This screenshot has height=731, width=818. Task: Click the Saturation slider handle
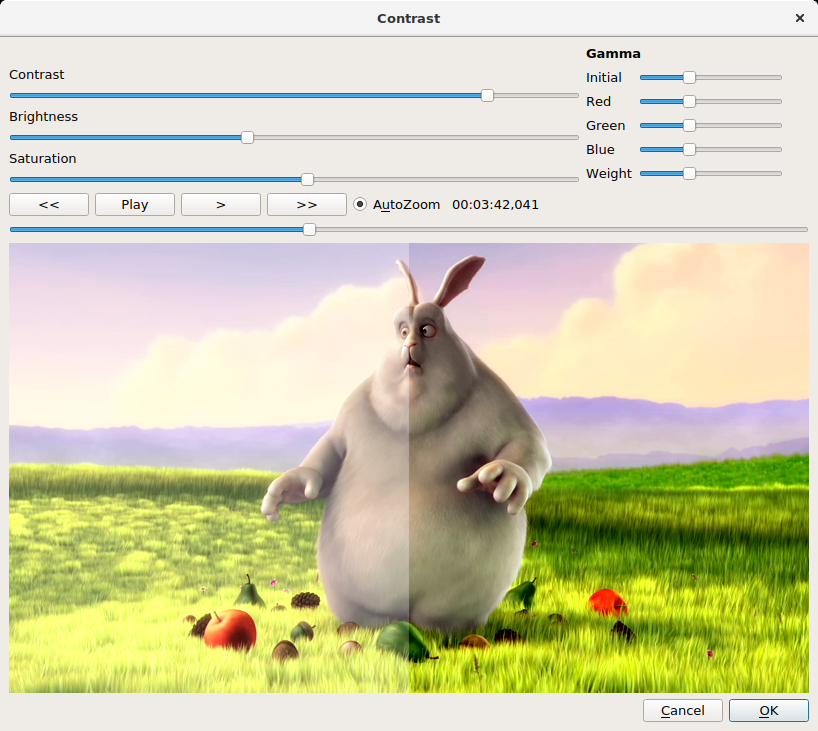pos(308,180)
